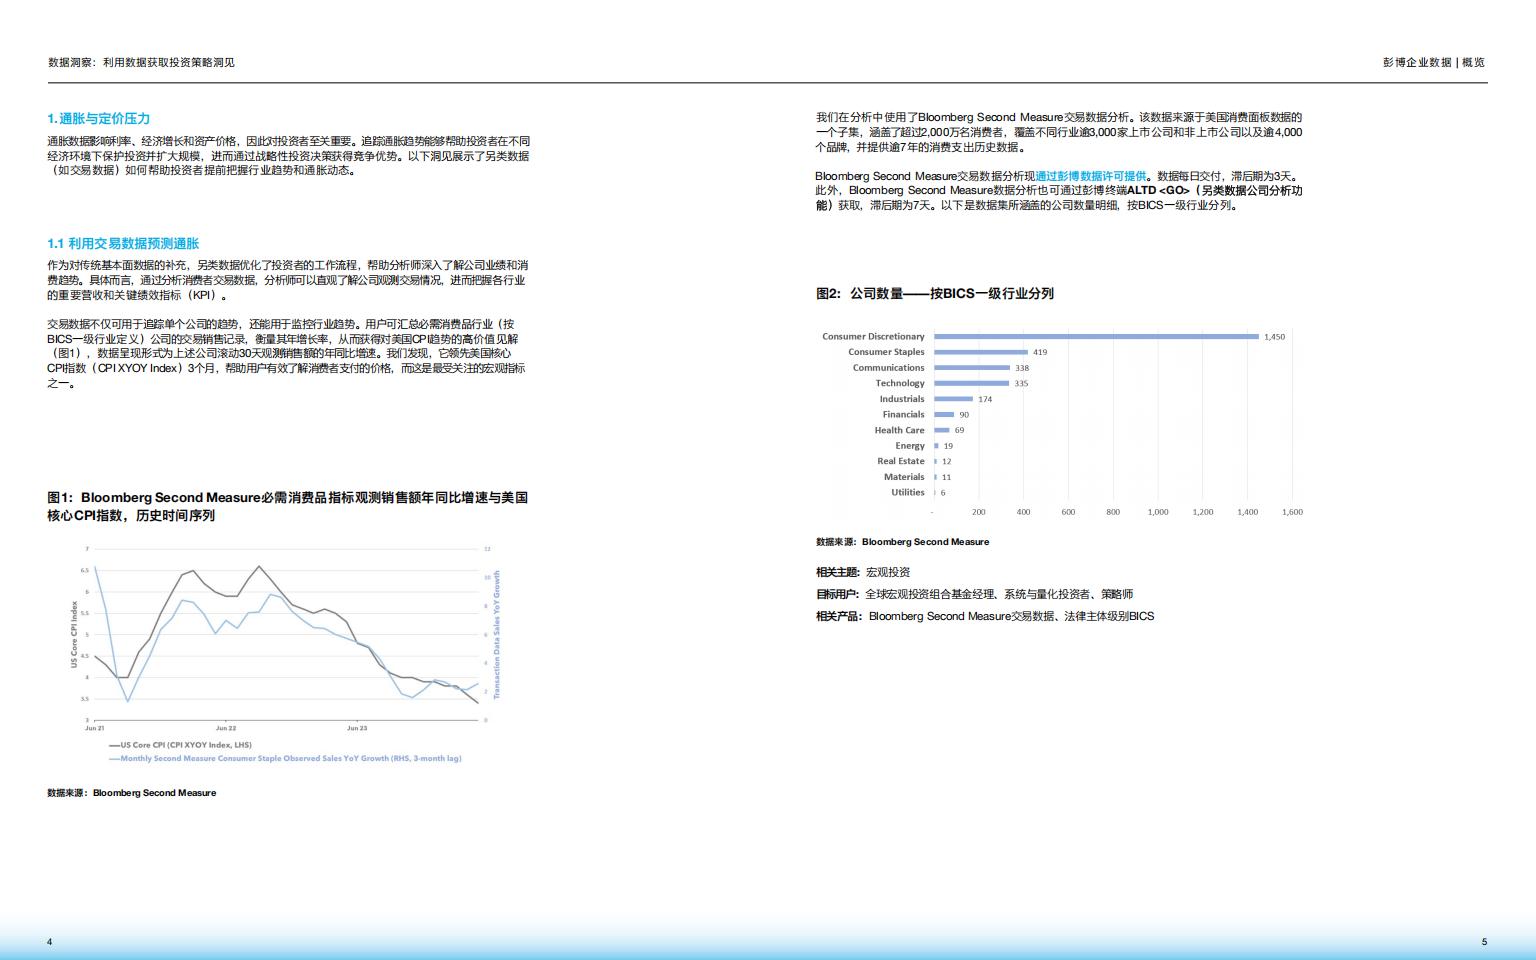Click the Real Estate label in chart
The image size is (1536, 960).
point(901,461)
